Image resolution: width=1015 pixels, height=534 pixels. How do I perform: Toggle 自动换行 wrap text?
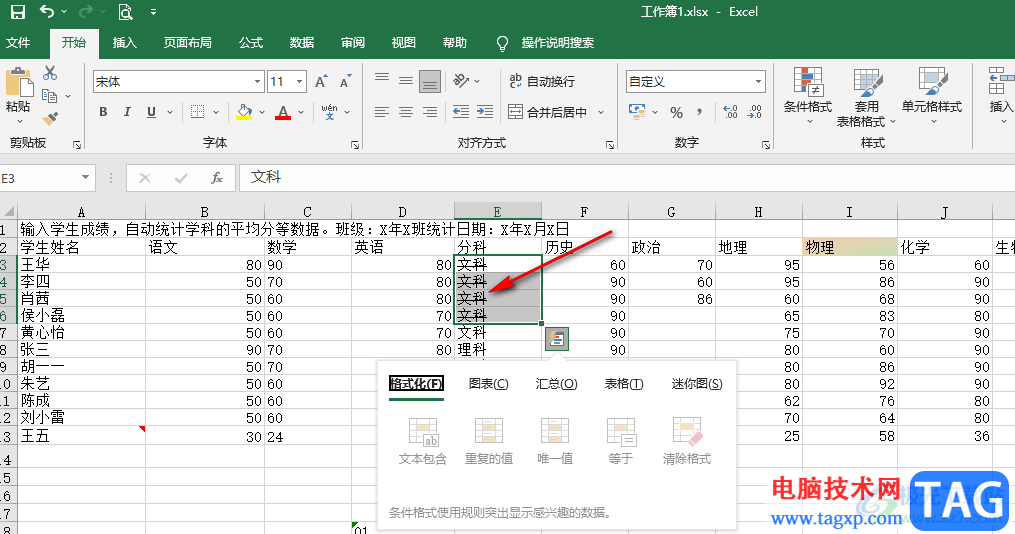click(x=542, y=81)
